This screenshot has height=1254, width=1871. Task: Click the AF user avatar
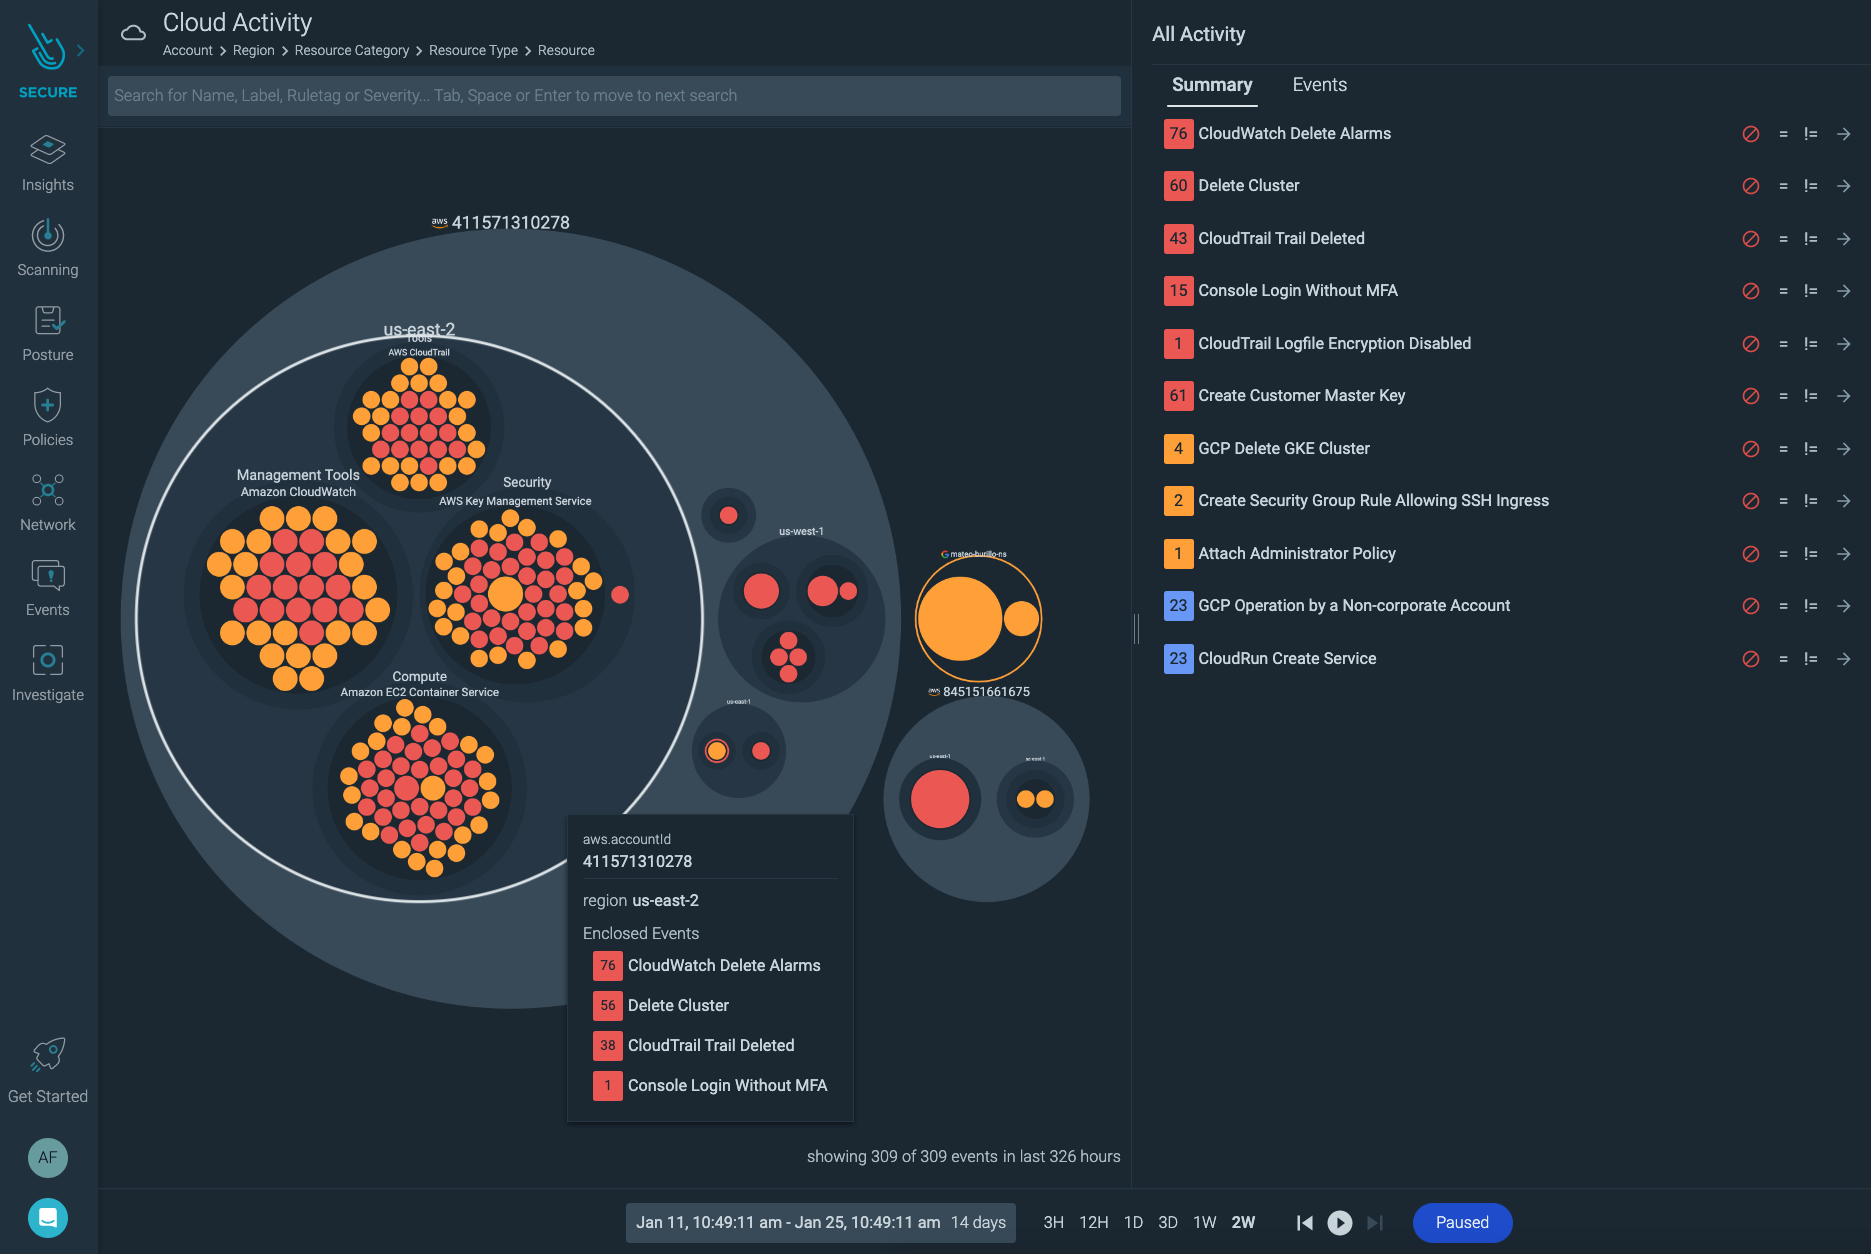(47, 1157)
